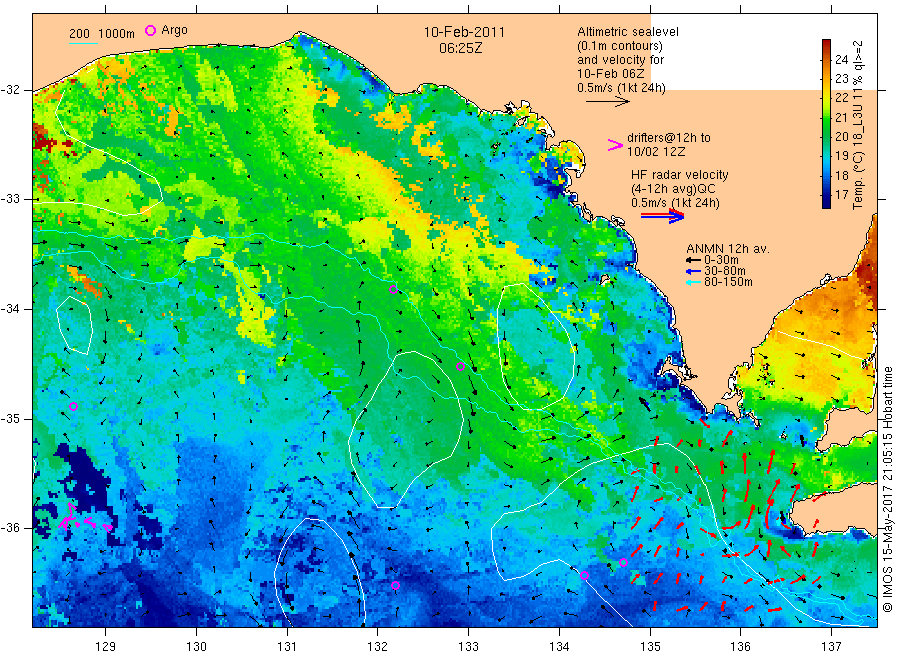Viewport: 900px width, 660px height.
Task: Click the '06:25Z' time label
Action: pyautogui.click(x=460, y=49)
